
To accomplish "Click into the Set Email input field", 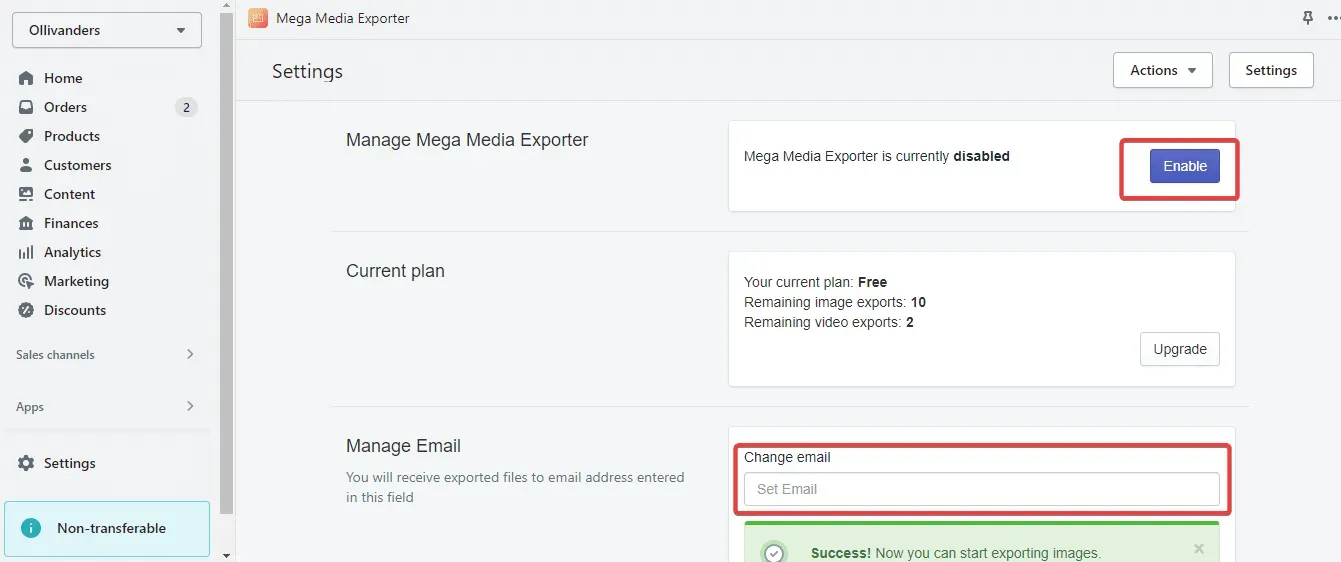I will [x=982, y=489].
